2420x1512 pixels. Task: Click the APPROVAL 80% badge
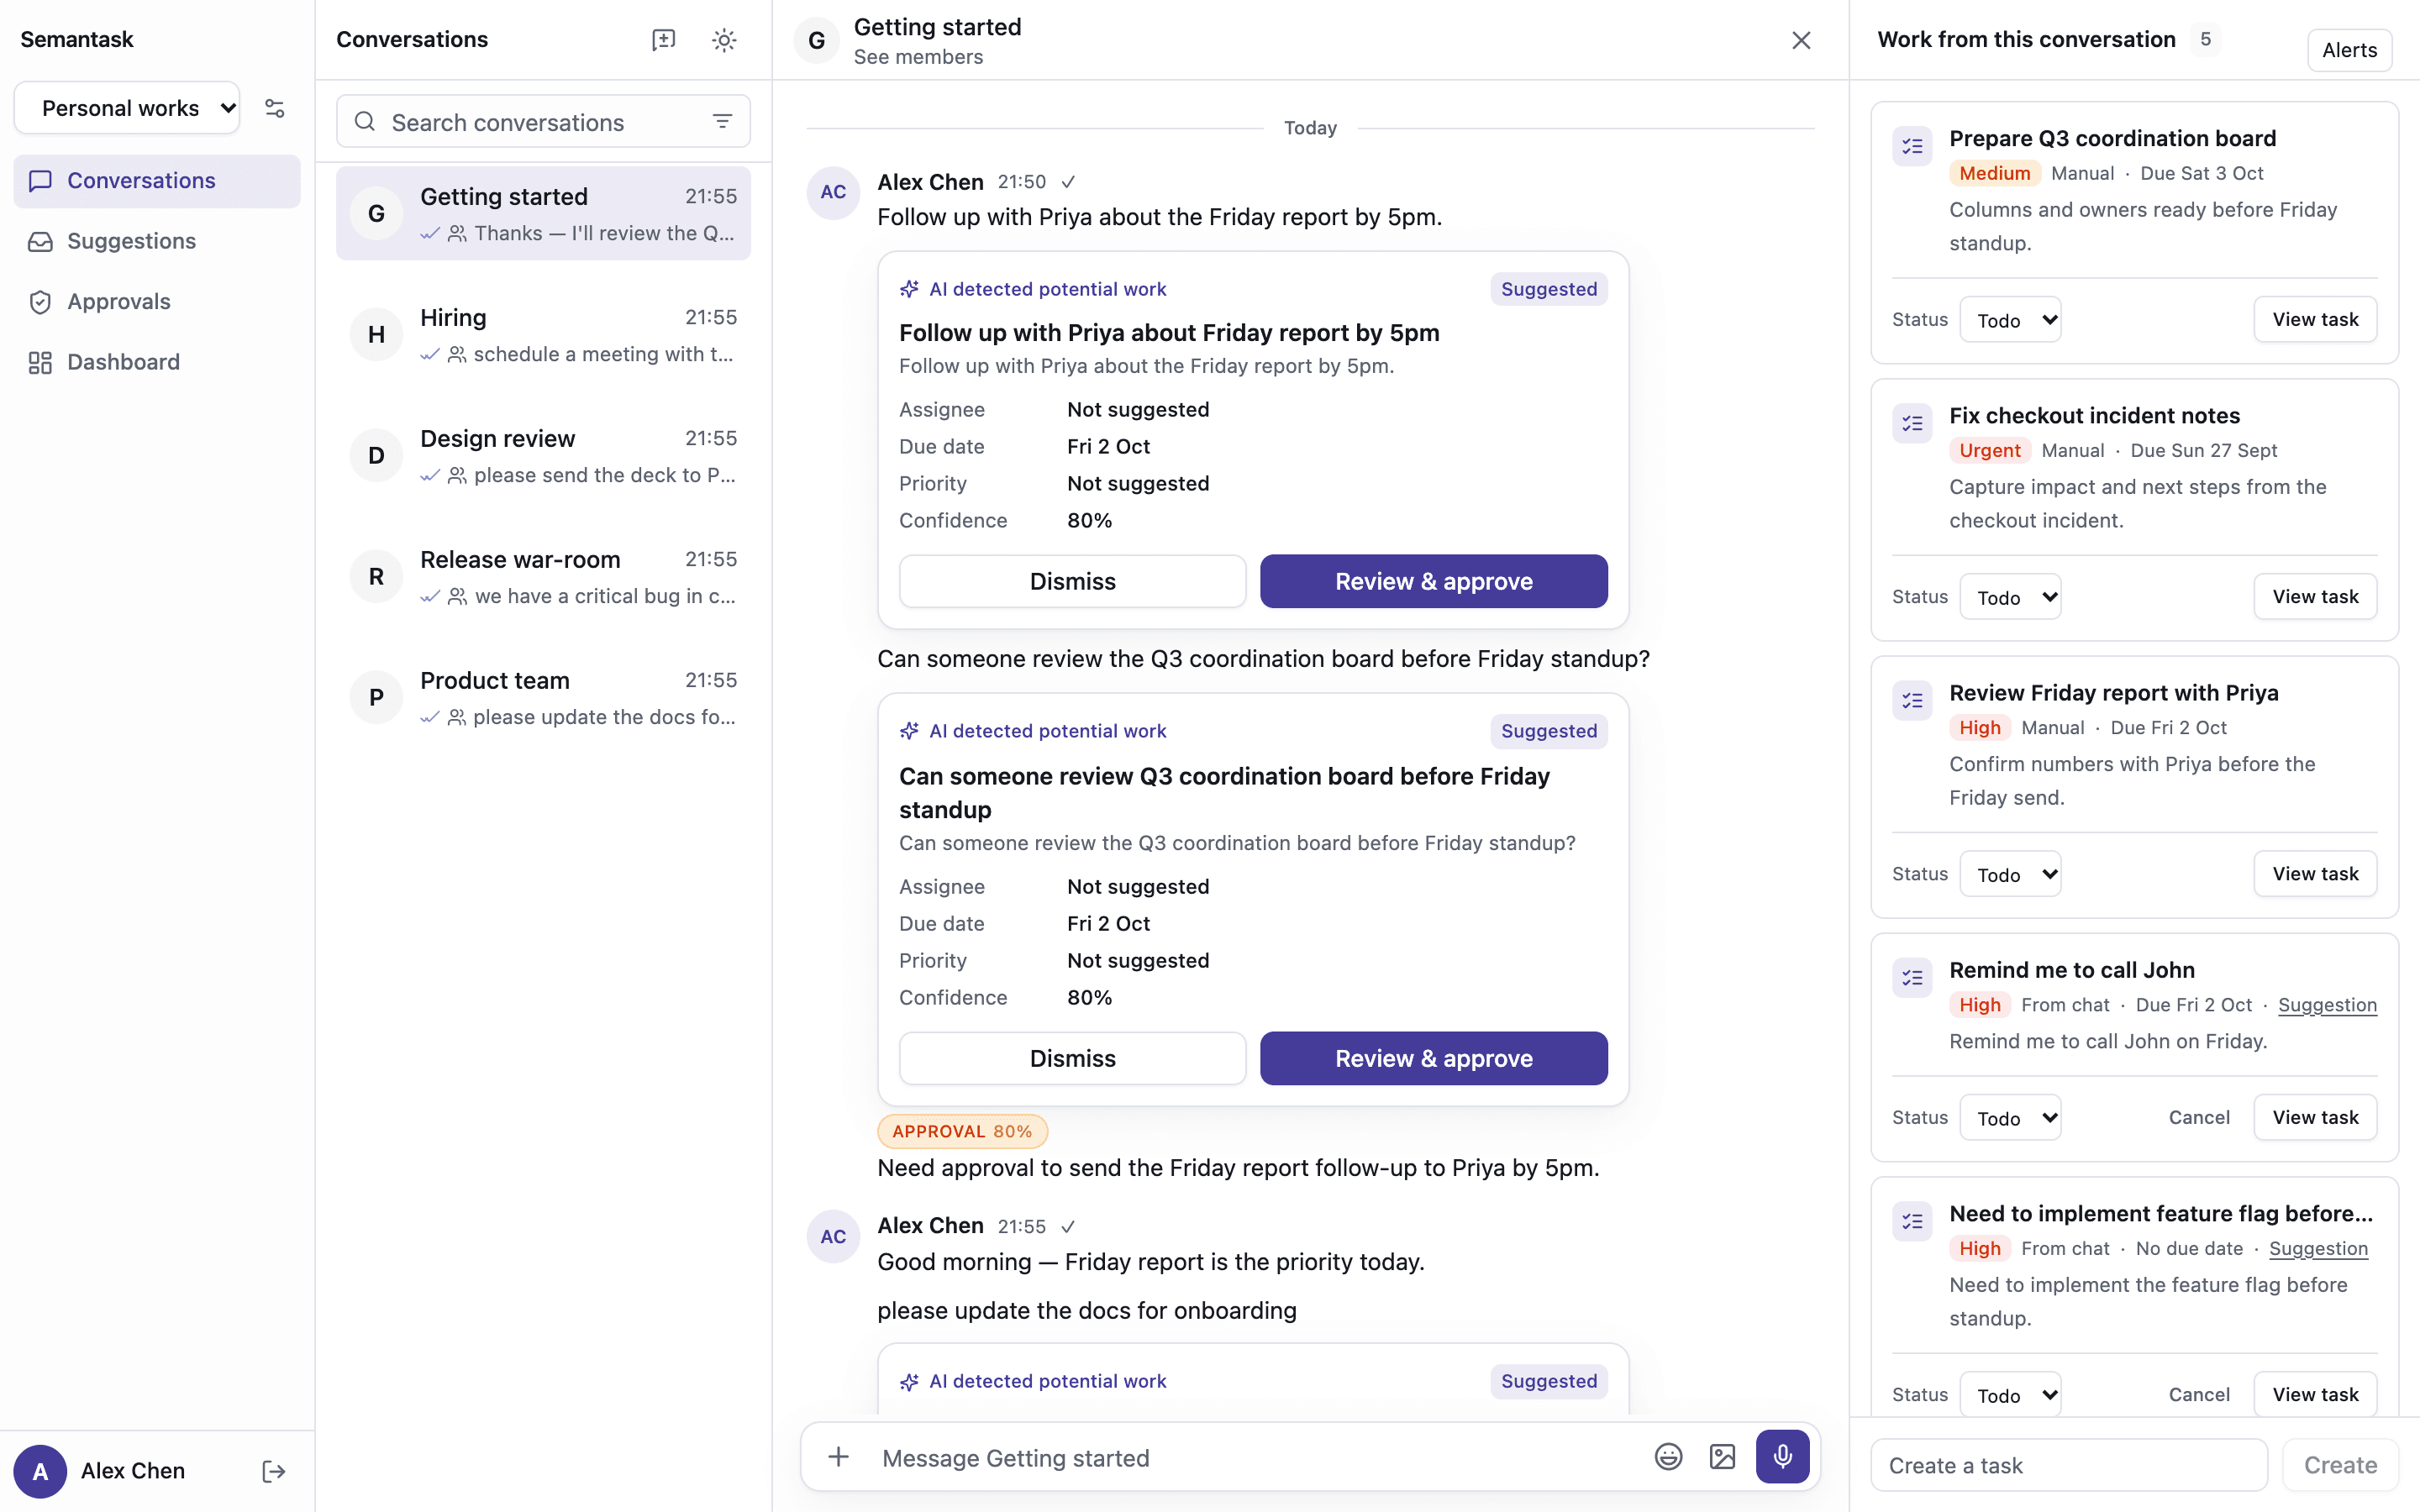coord(962,1131)
